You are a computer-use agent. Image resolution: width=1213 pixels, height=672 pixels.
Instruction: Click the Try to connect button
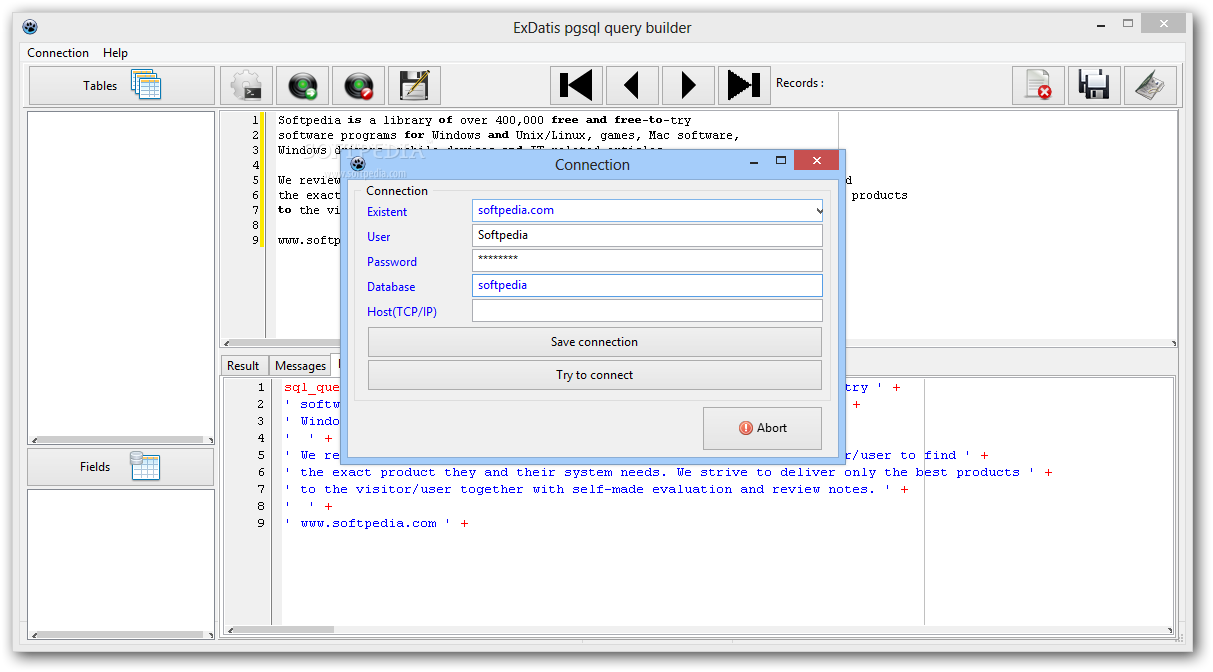(x=594, y=375)
